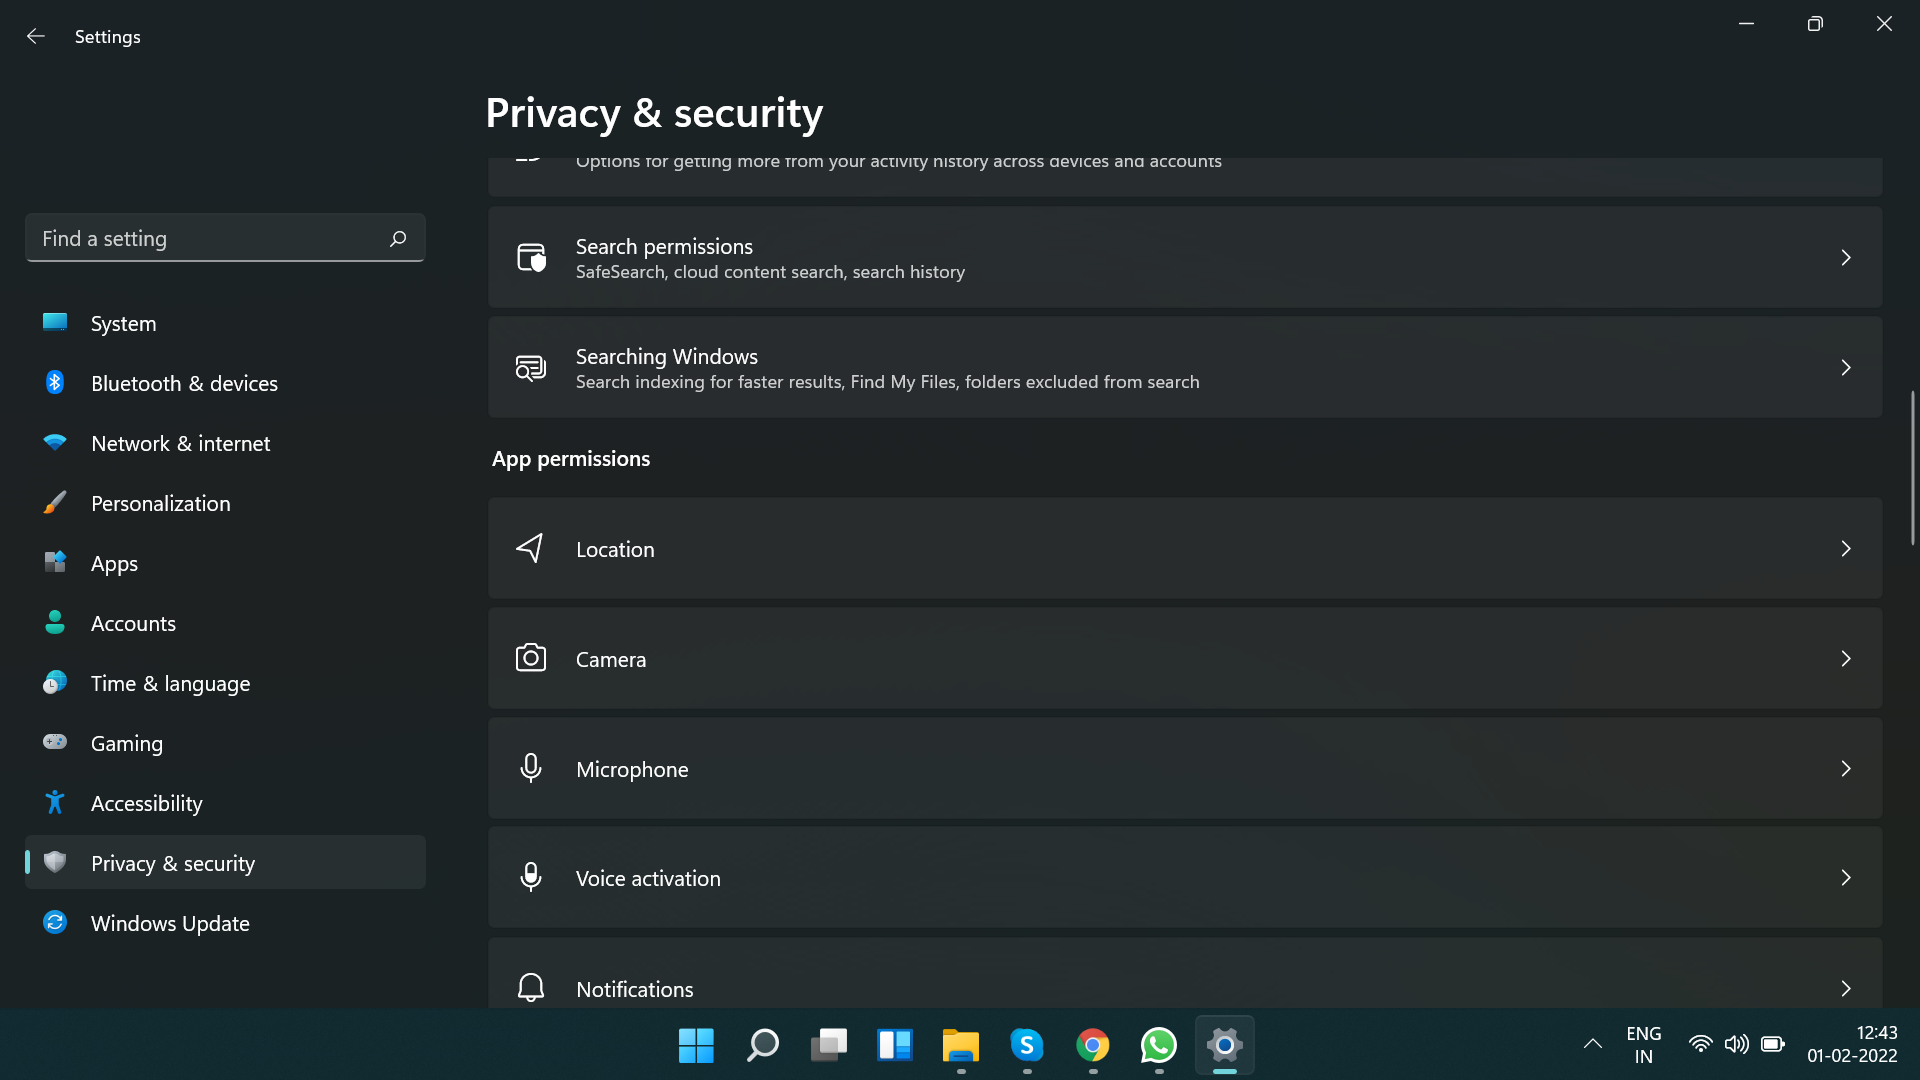Click the vertical scrollbar on the right
Screen dimensions: 1920x1080
[x=1912, y=468]
